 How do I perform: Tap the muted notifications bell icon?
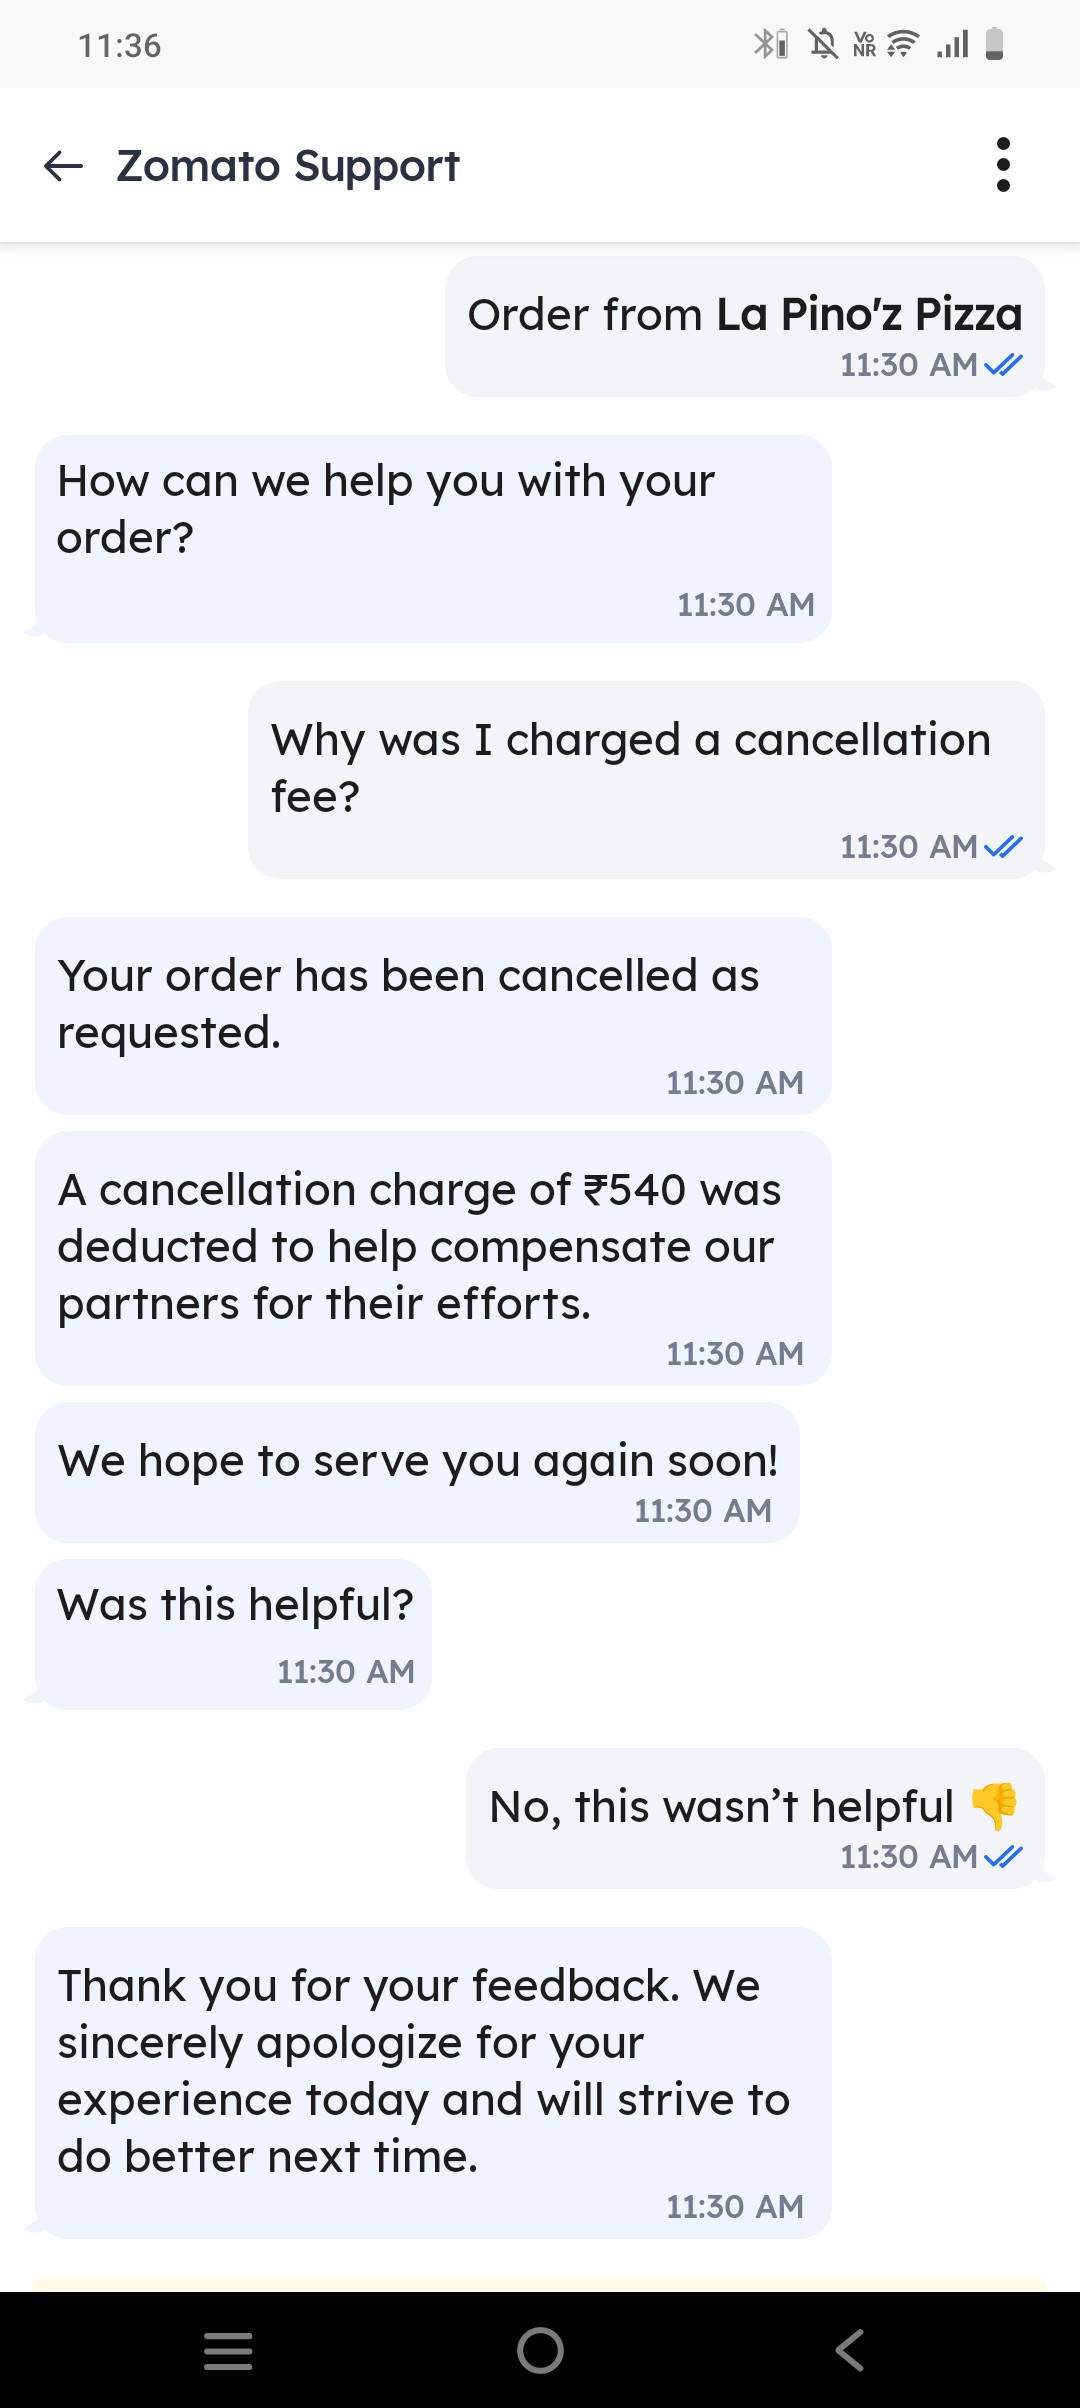click(823, 44)
